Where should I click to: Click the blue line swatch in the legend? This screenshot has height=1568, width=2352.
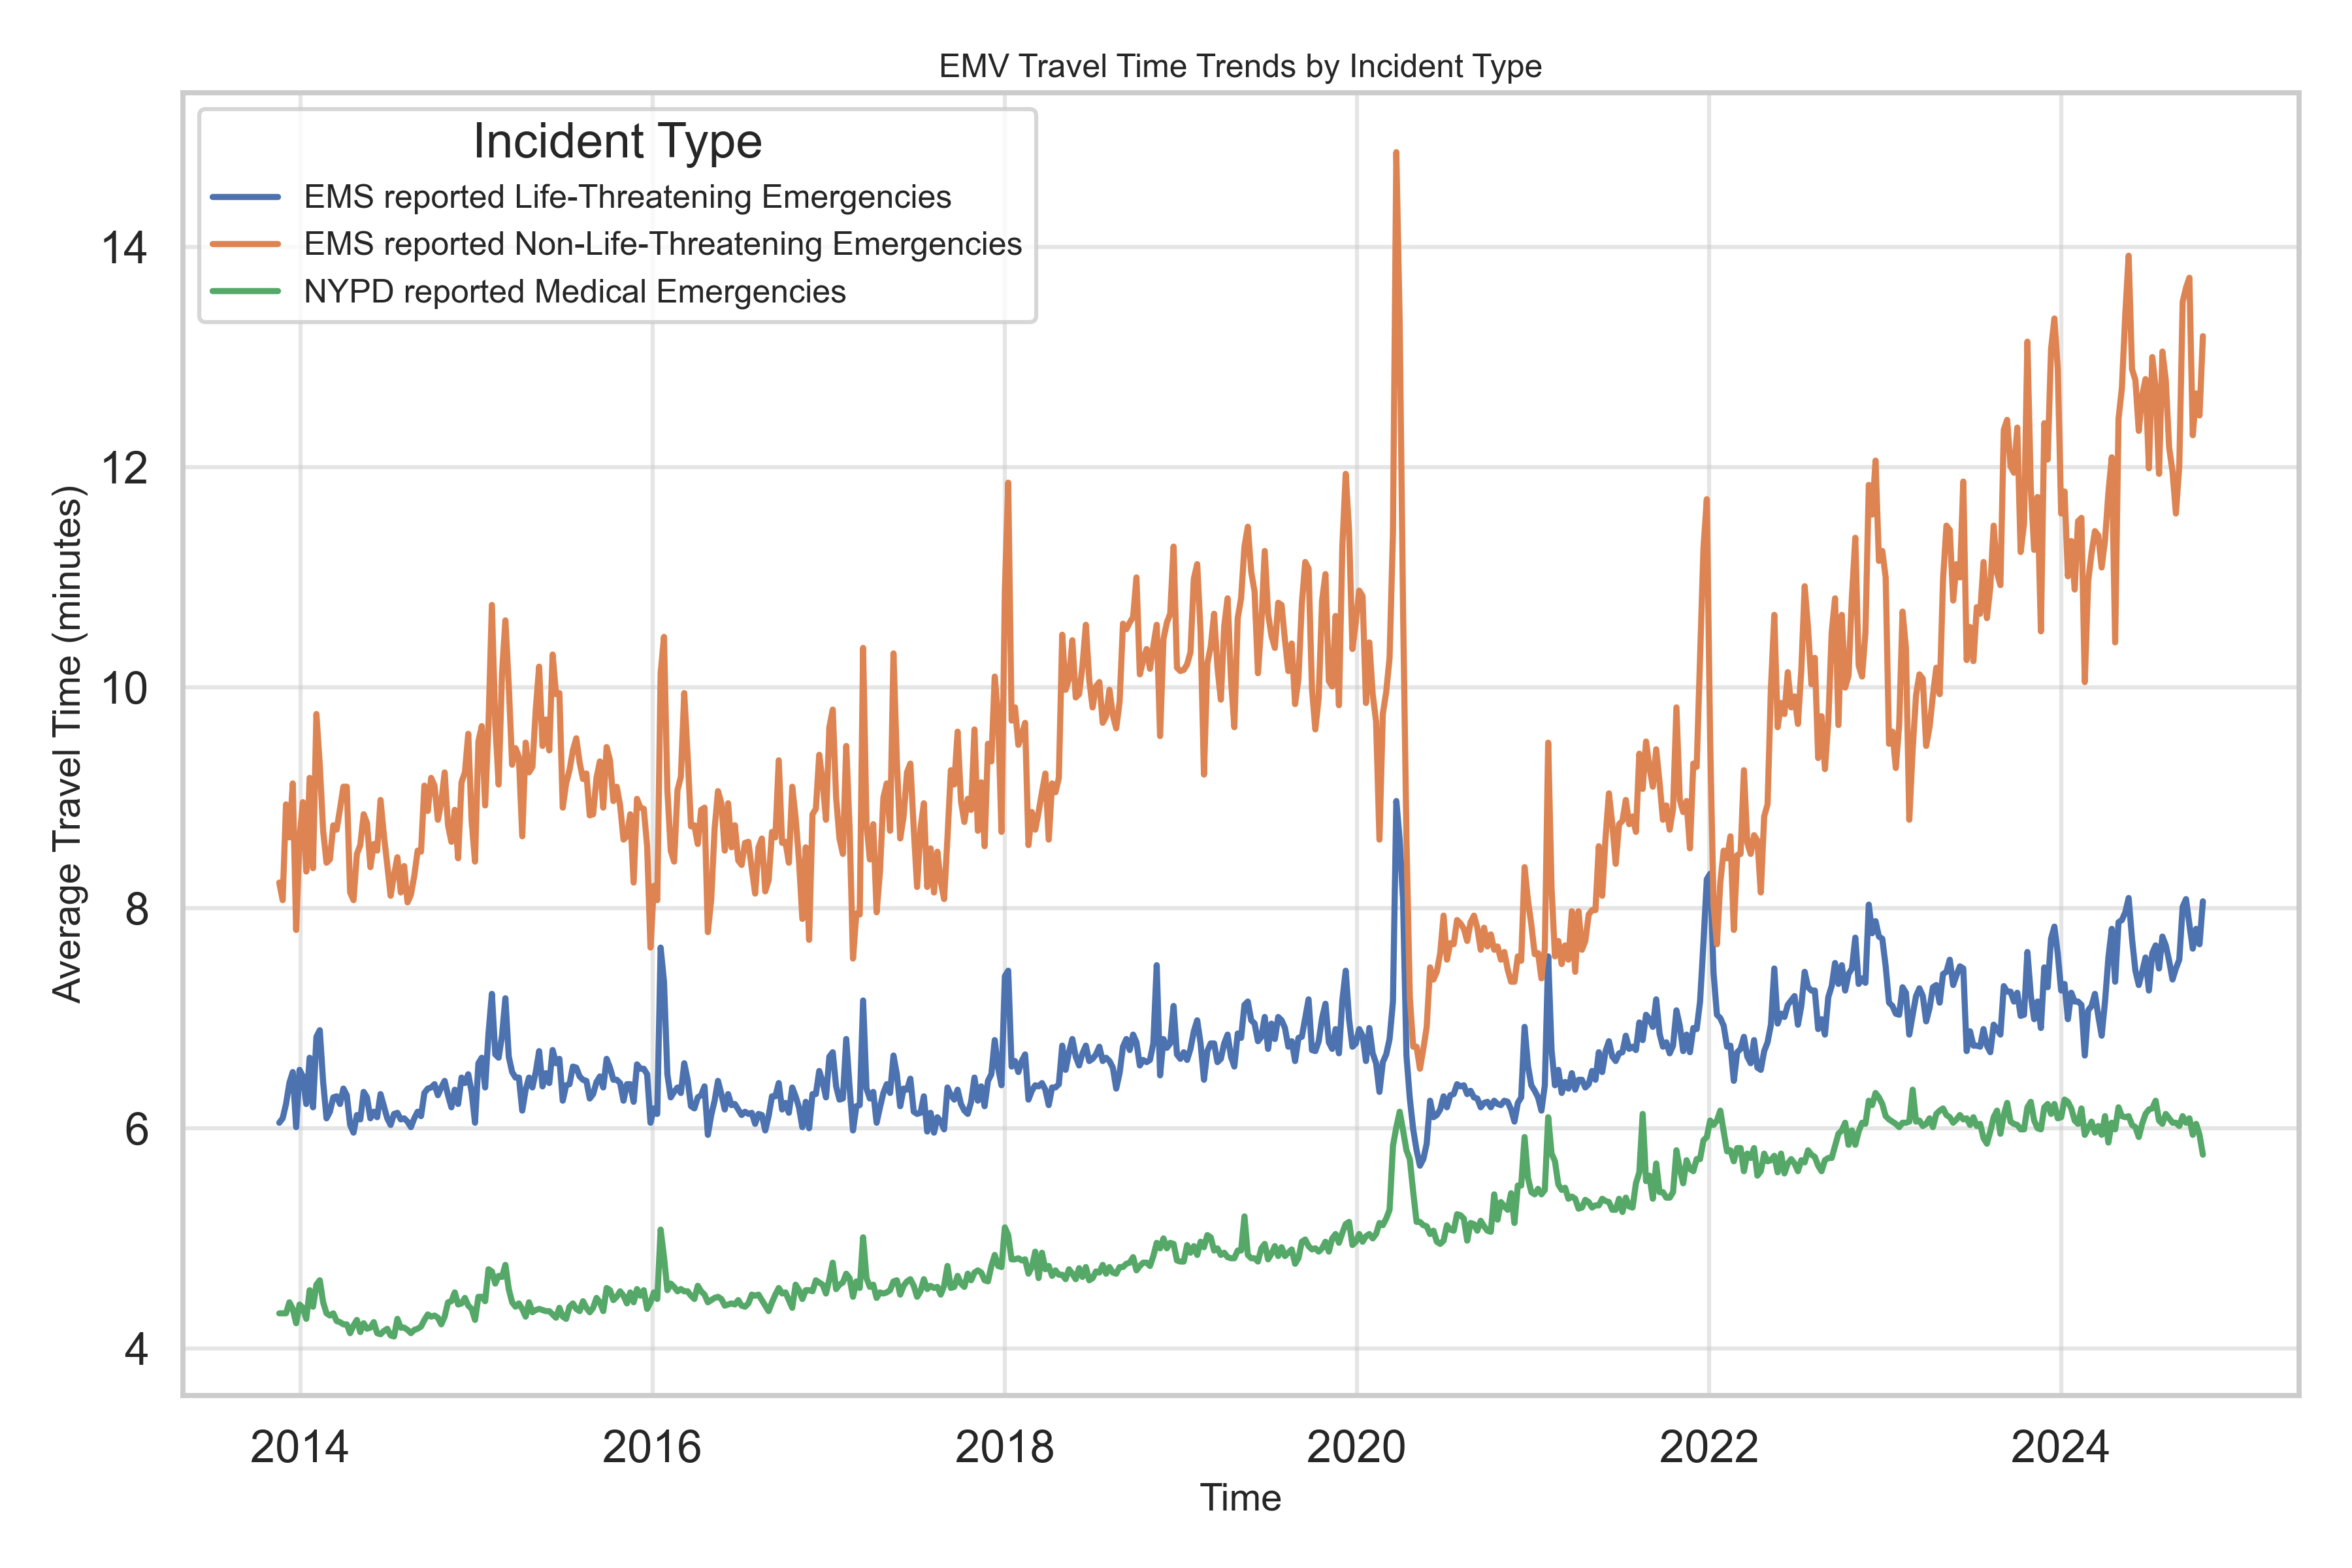pos(246,197)
